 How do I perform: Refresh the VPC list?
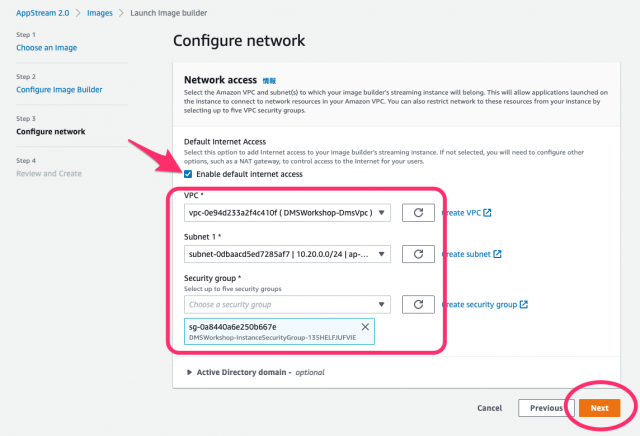pos(418,213)
